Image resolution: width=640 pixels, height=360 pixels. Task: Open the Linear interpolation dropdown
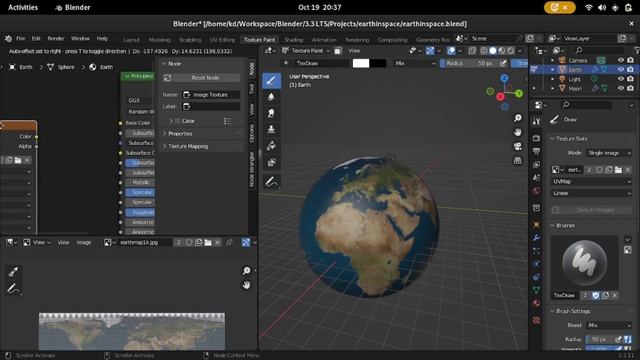591,193
